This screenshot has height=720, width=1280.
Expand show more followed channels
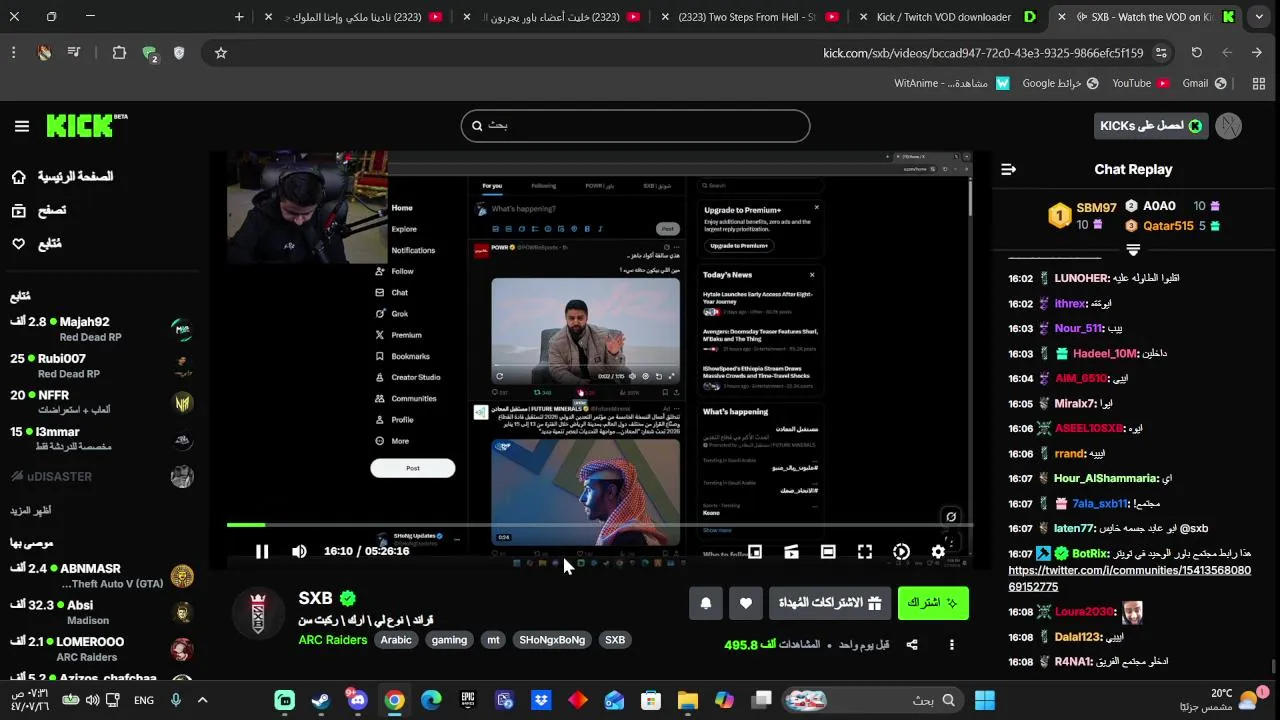[x=31, y=510]
